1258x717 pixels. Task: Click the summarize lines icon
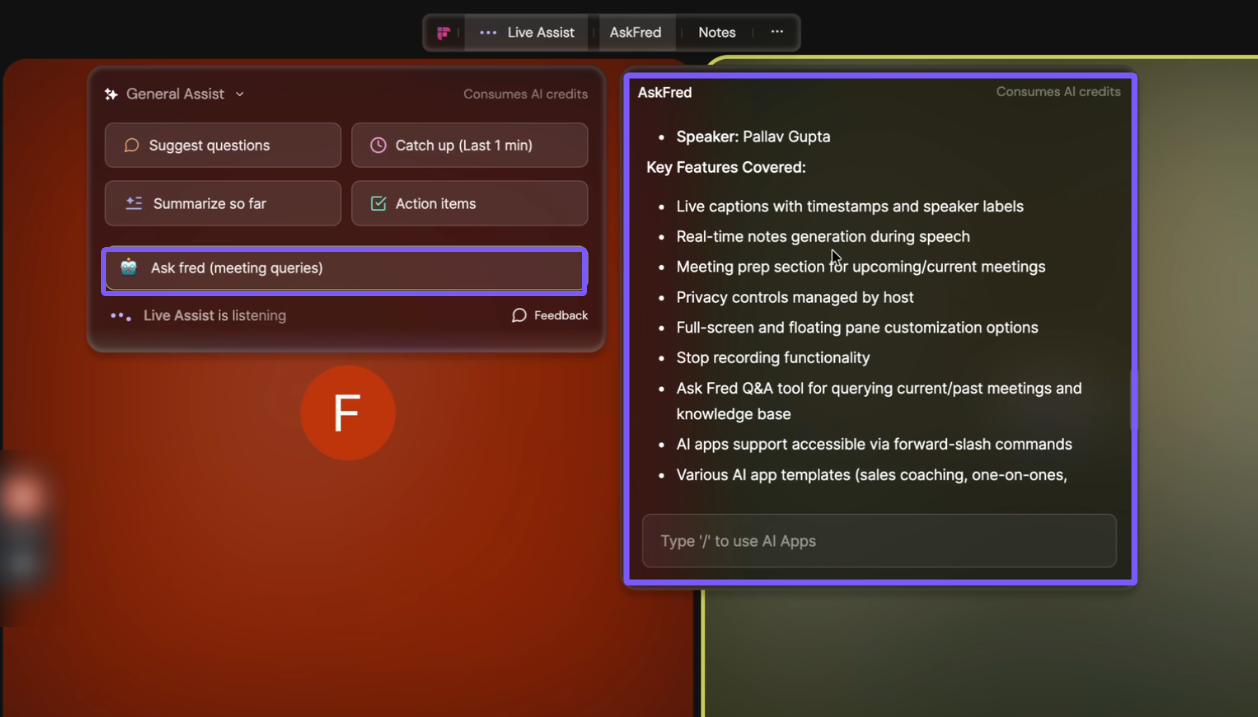pyautogui.click(x=134, y=203)
